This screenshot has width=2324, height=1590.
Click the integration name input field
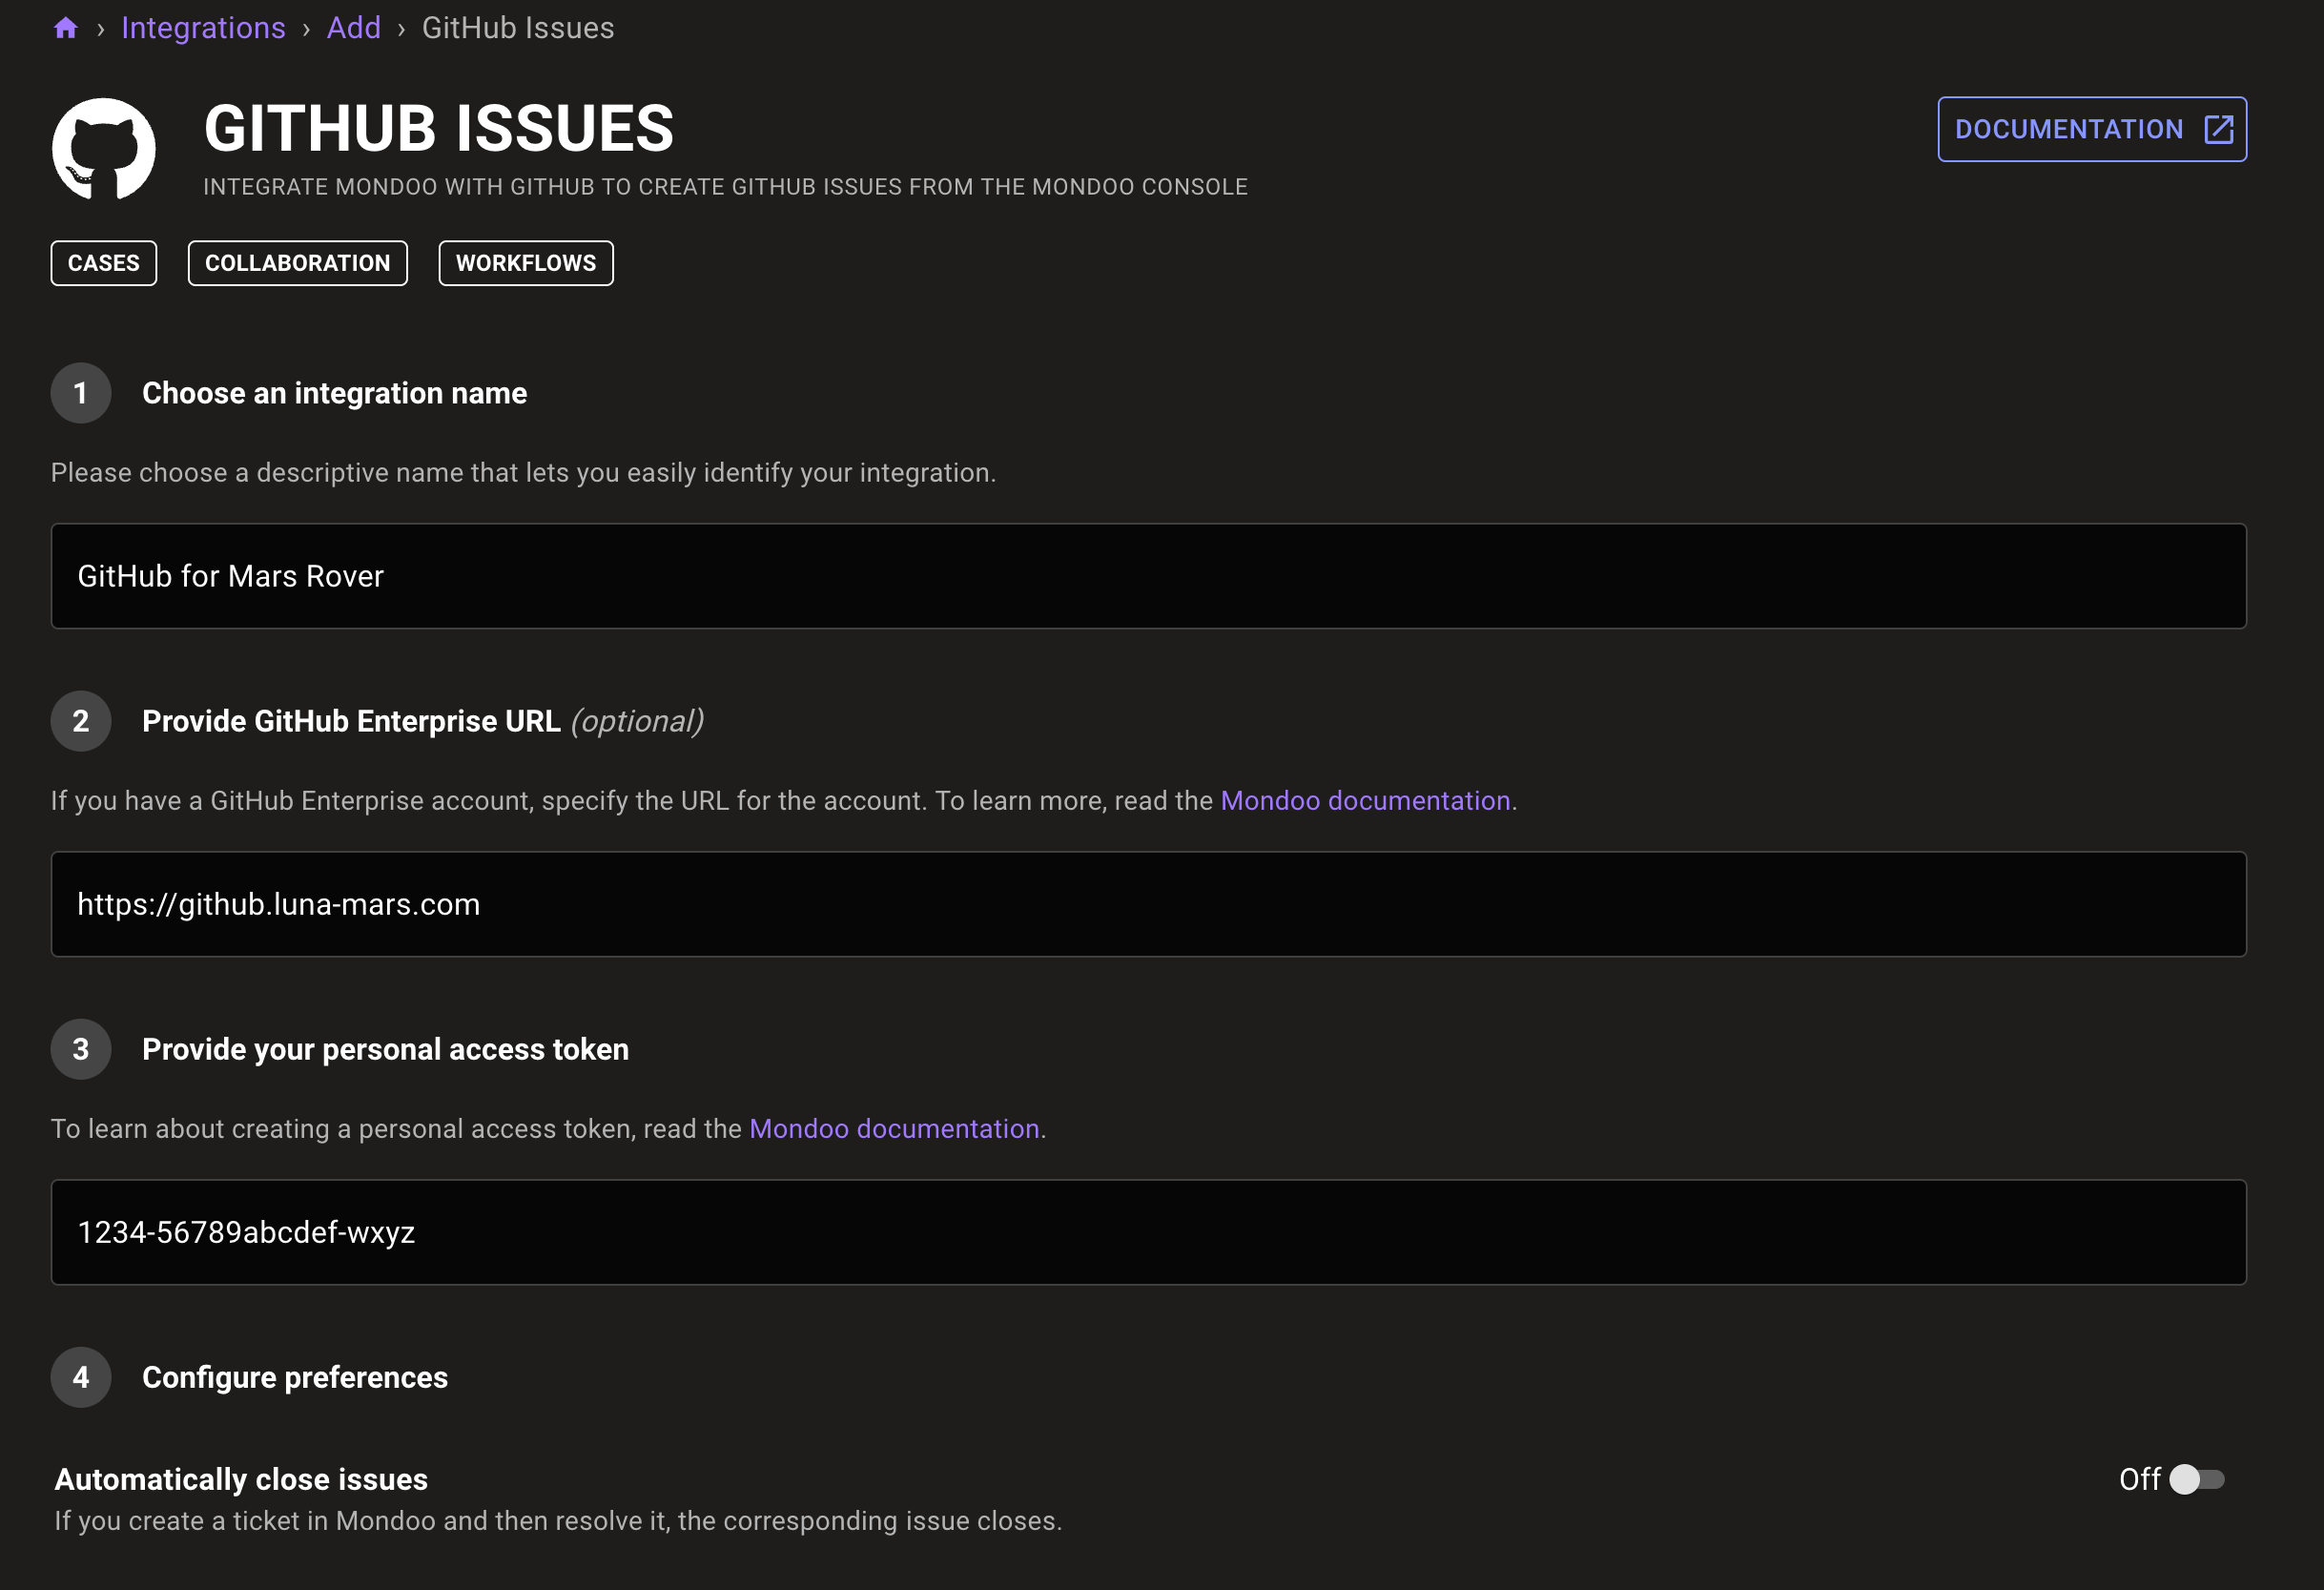1148,576
